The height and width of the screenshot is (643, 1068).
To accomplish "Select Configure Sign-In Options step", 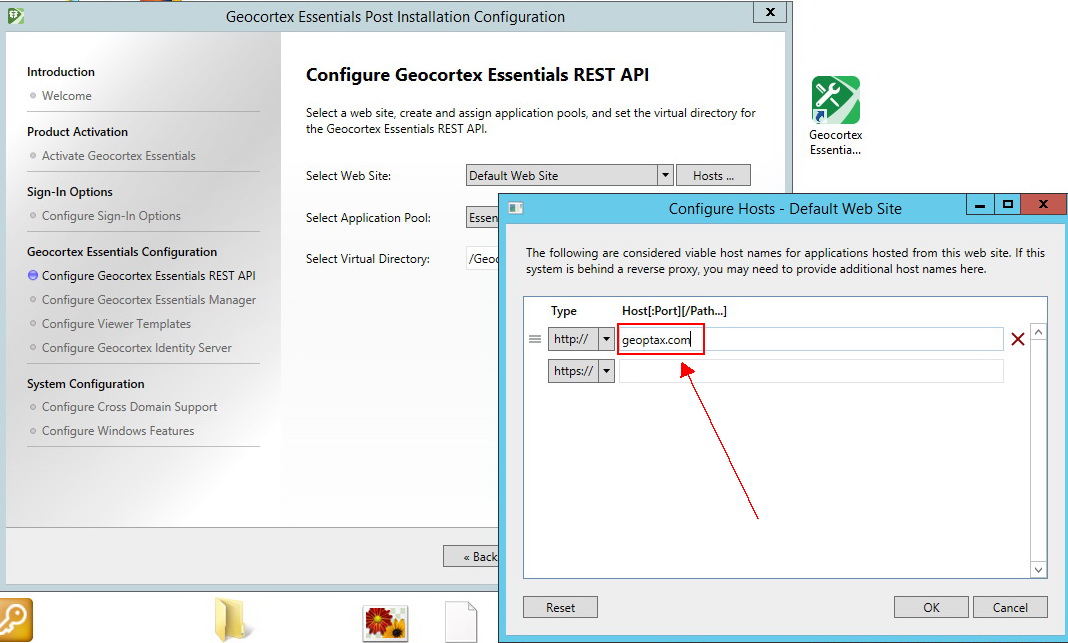I will tap(111, 216).
